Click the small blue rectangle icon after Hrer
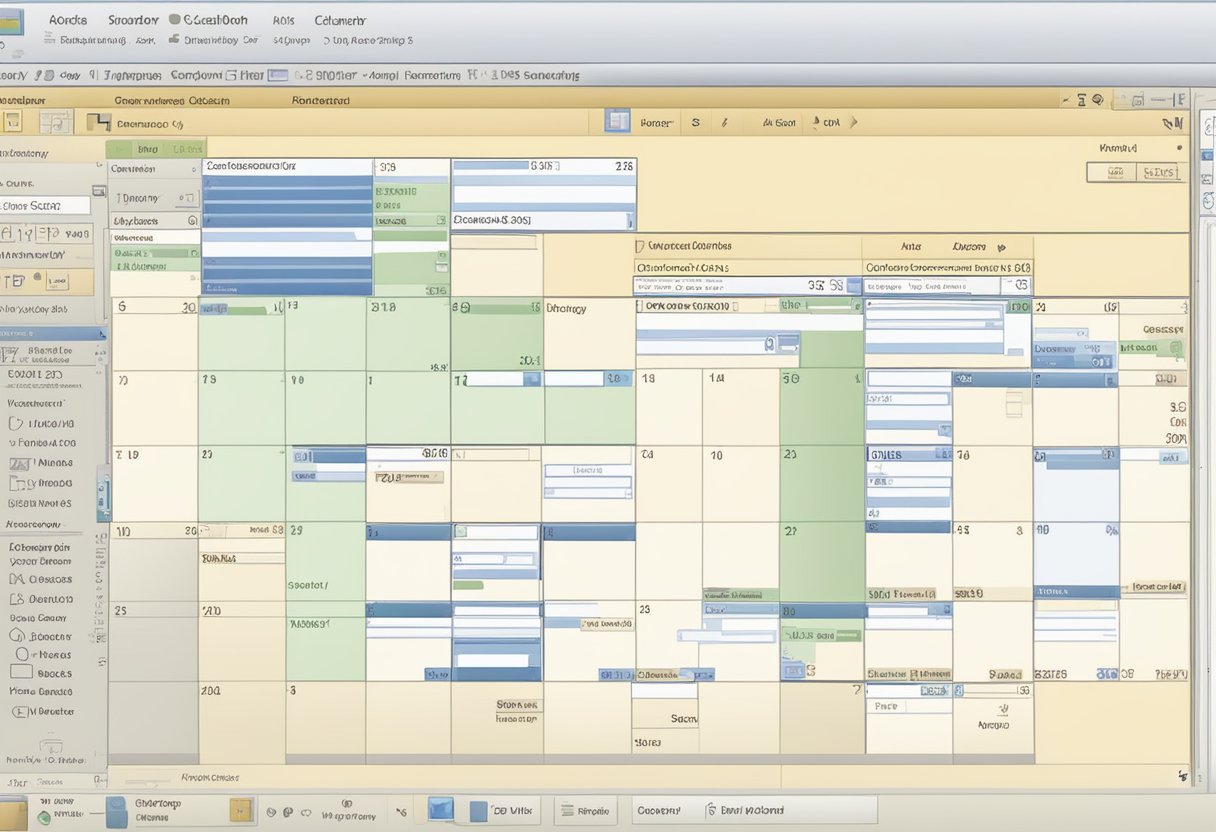The image size is (1216, 832). tap(278, 75)
